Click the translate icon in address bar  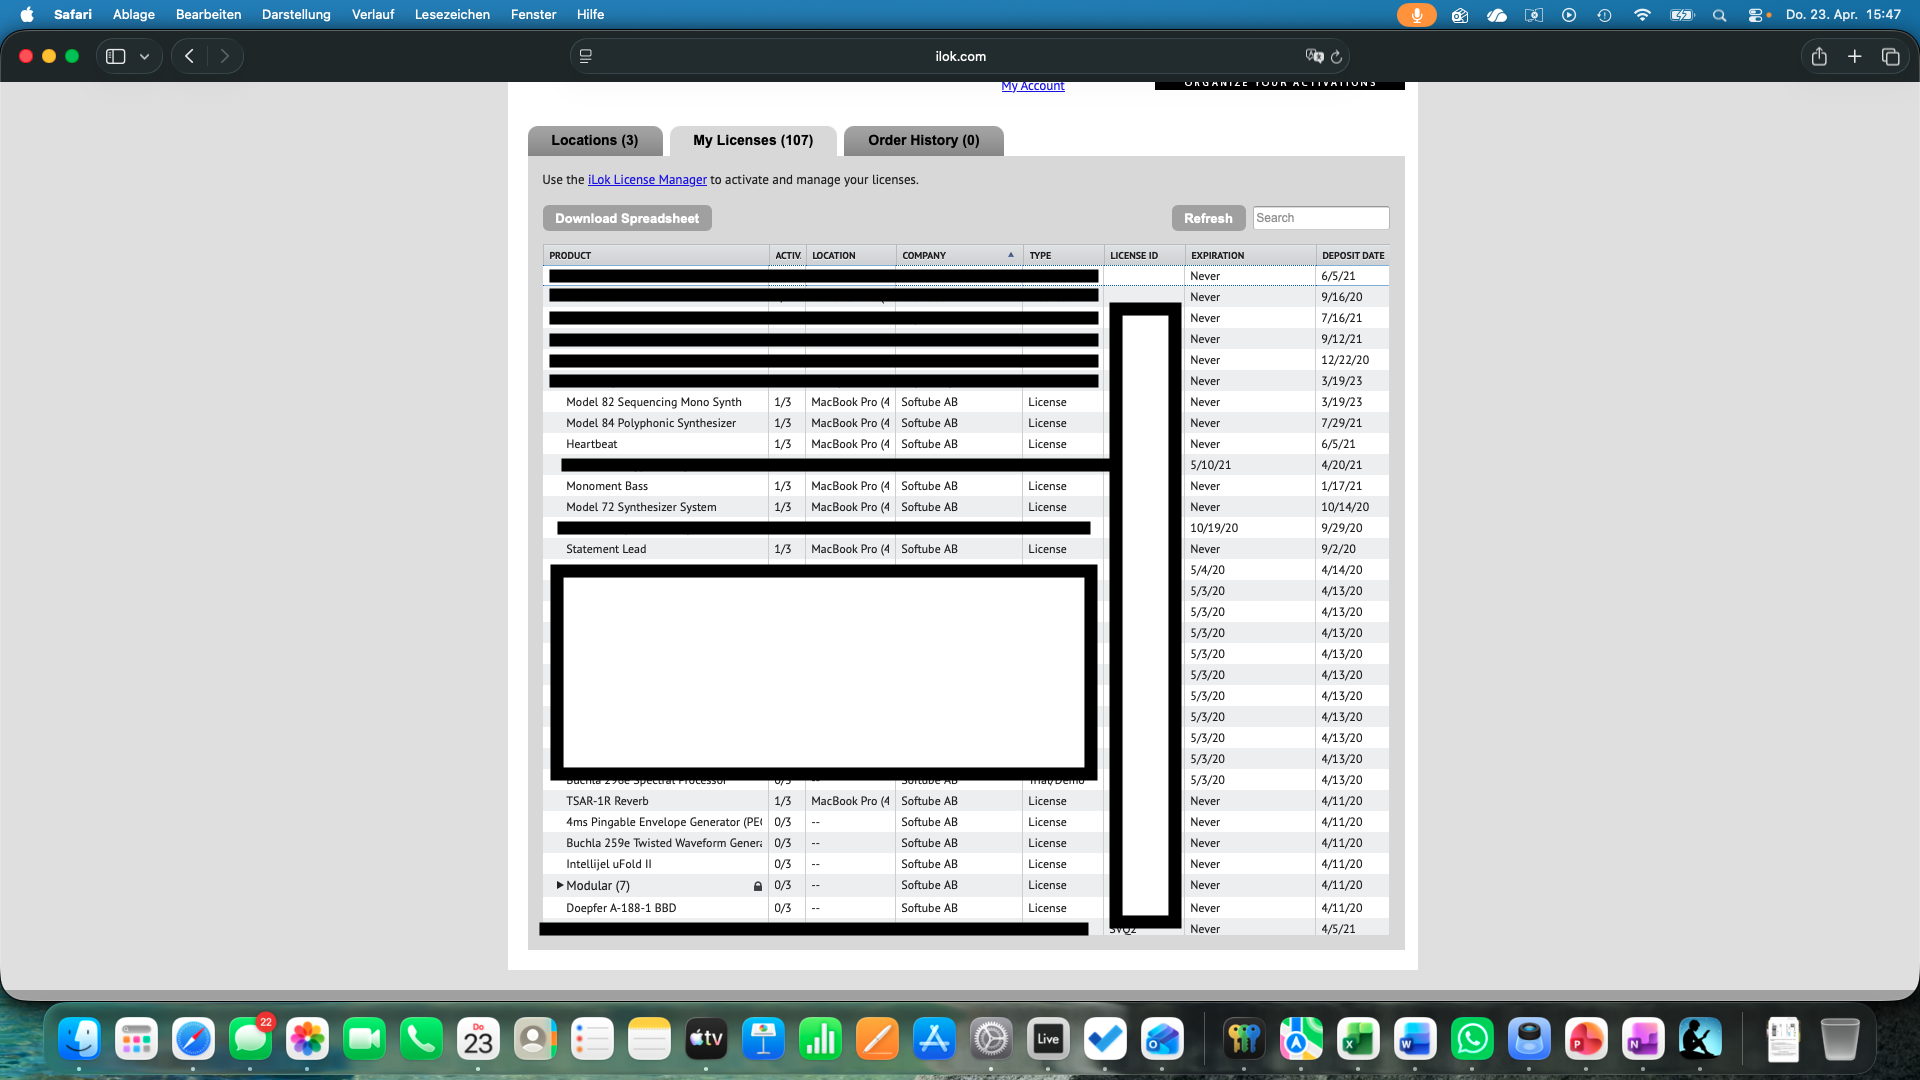[1313, 57]
